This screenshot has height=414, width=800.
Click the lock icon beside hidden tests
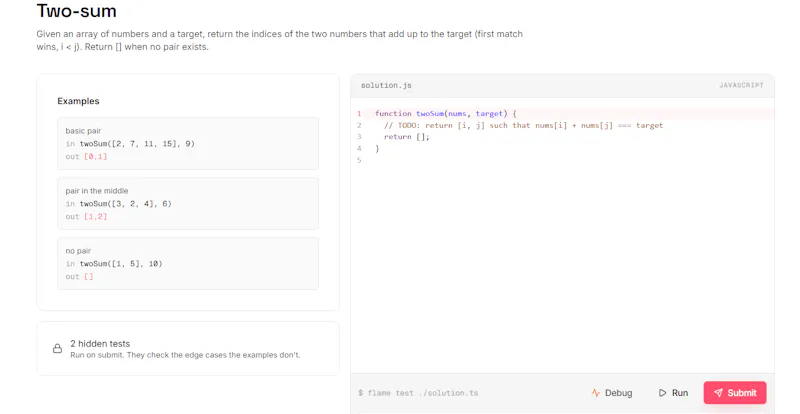click(x=58, y=349)
